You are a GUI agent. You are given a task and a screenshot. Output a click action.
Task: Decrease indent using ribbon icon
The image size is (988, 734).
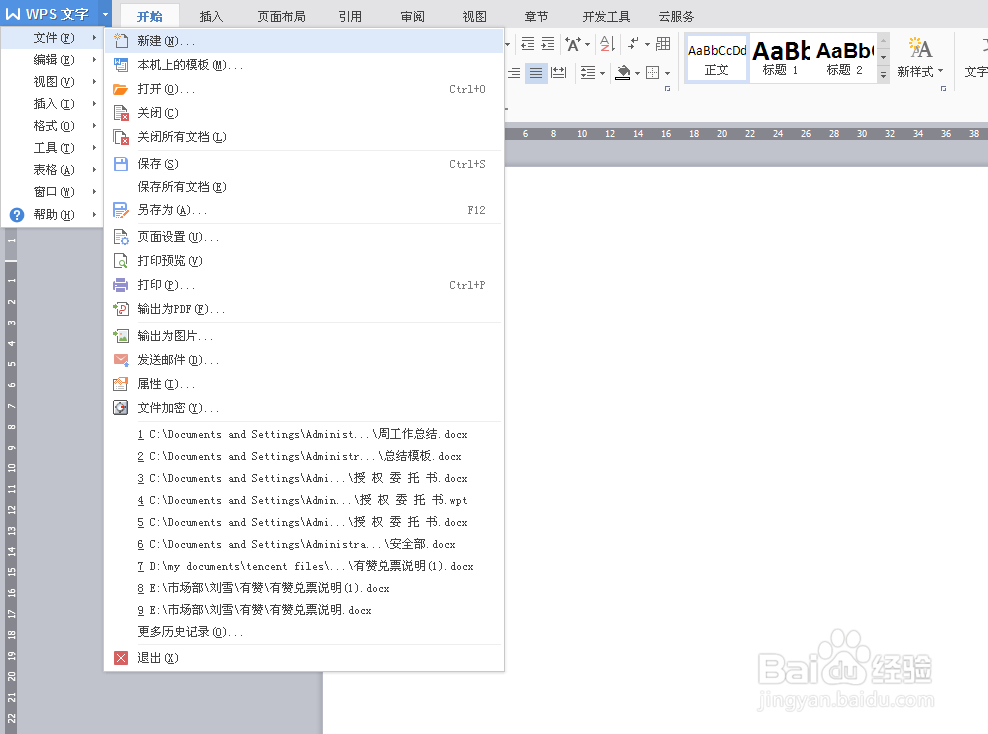click(x=528, y=43)
